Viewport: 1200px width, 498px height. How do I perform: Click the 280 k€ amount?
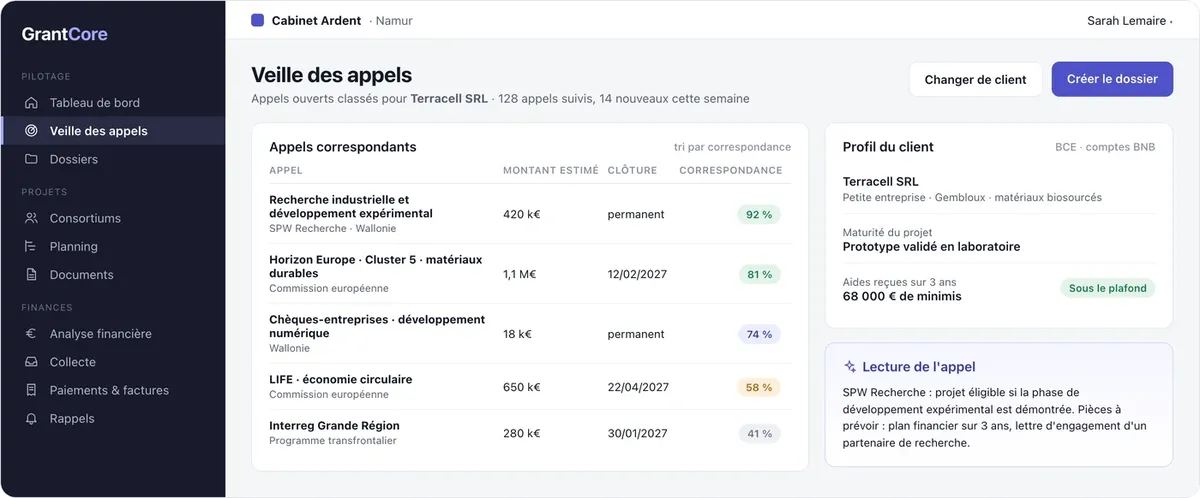click(522, 434)
